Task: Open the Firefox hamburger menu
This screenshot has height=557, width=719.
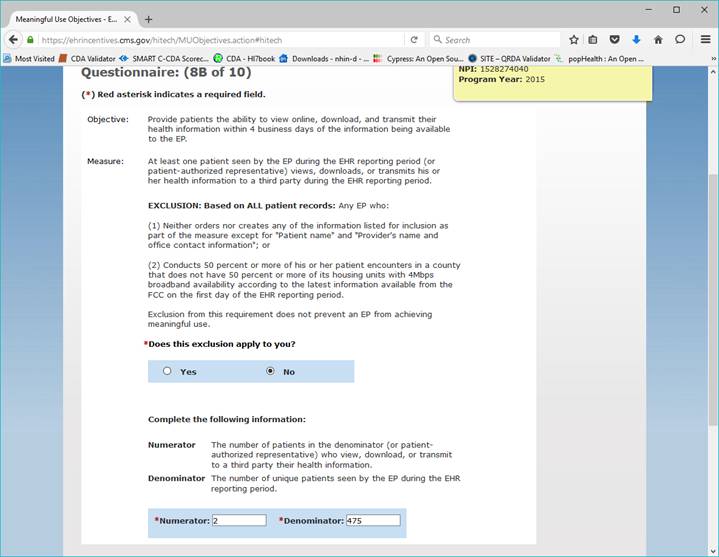Action: tap(705, 40)
